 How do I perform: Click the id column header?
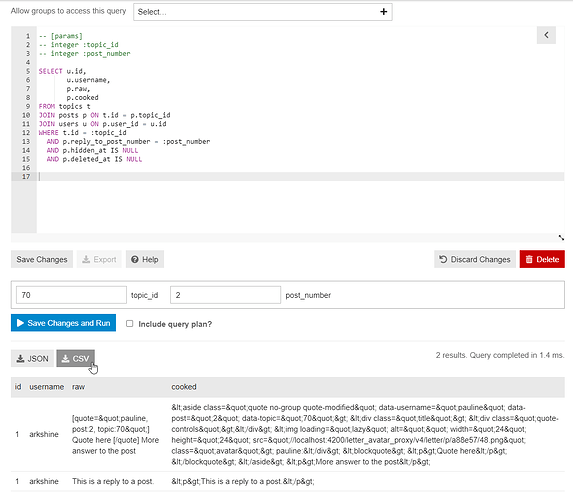[x=18, y=387]
